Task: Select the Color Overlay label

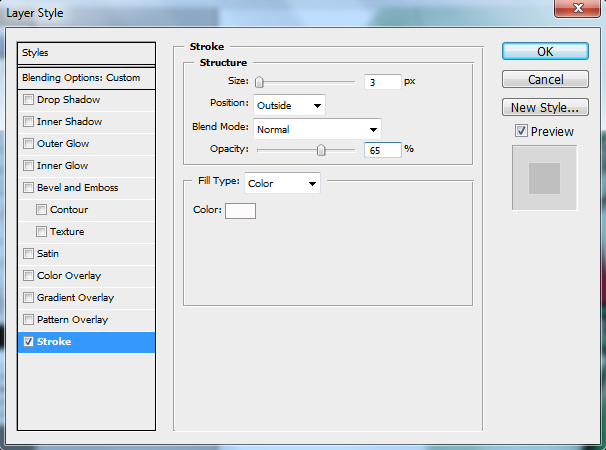Action: click(69, 276)
